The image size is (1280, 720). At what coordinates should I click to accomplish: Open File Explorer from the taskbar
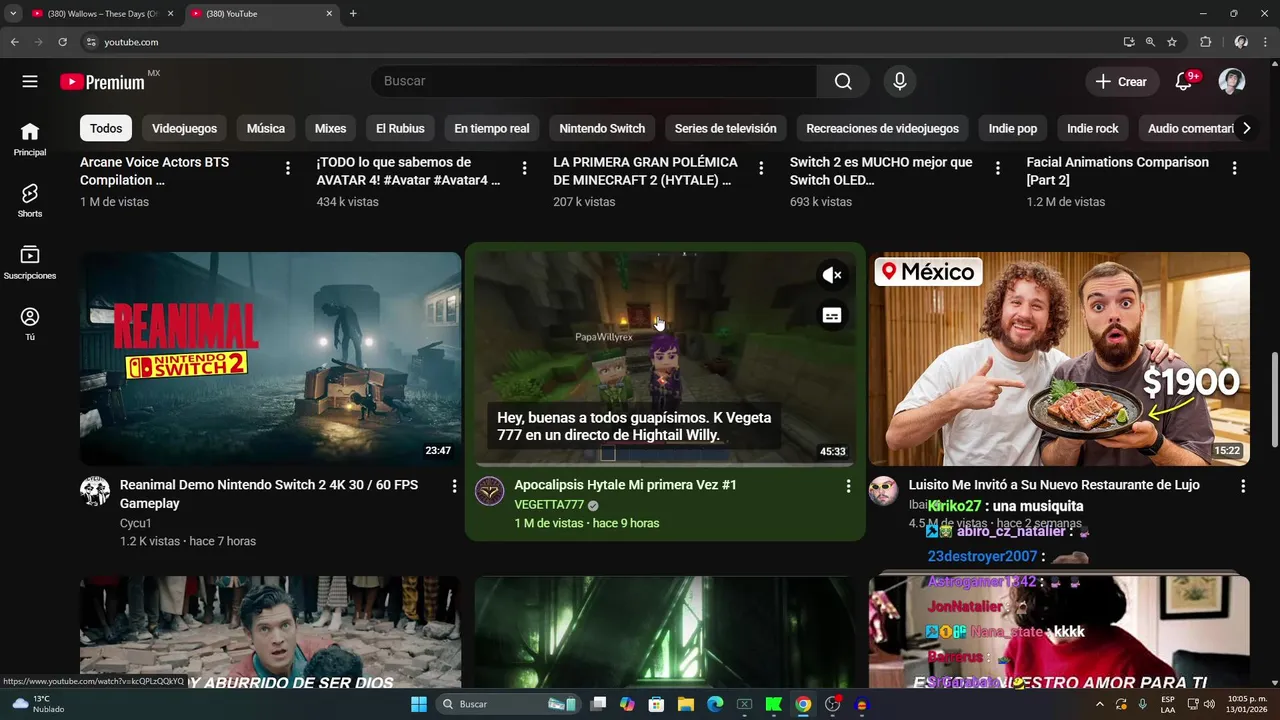coord(686,704)
